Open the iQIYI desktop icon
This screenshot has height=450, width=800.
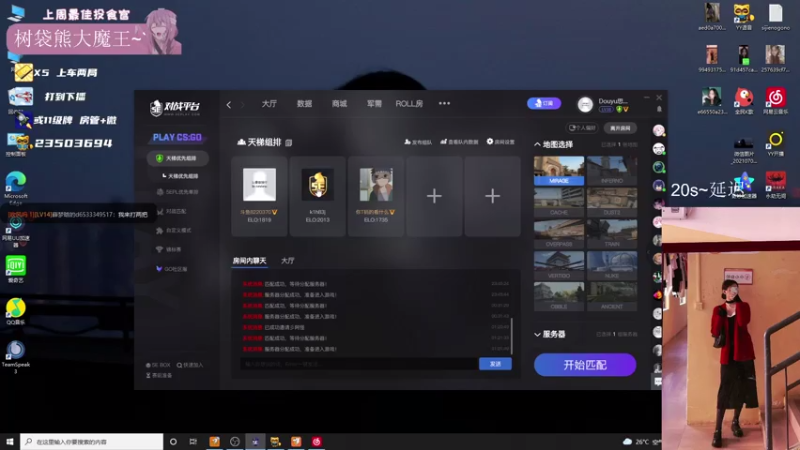(16, 269)
